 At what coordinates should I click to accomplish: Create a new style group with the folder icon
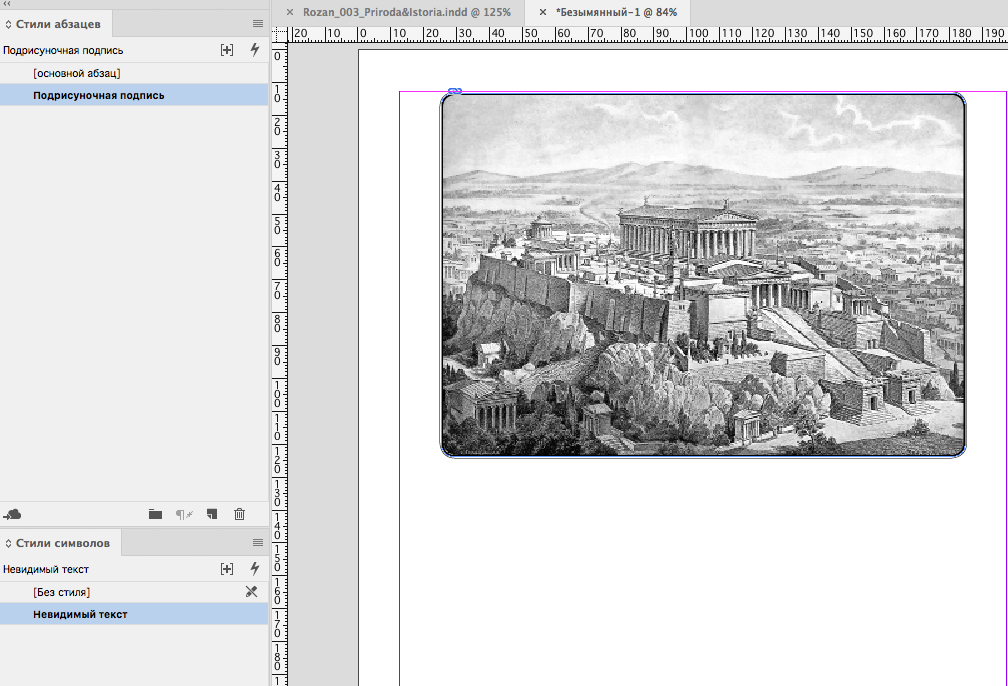155,514
